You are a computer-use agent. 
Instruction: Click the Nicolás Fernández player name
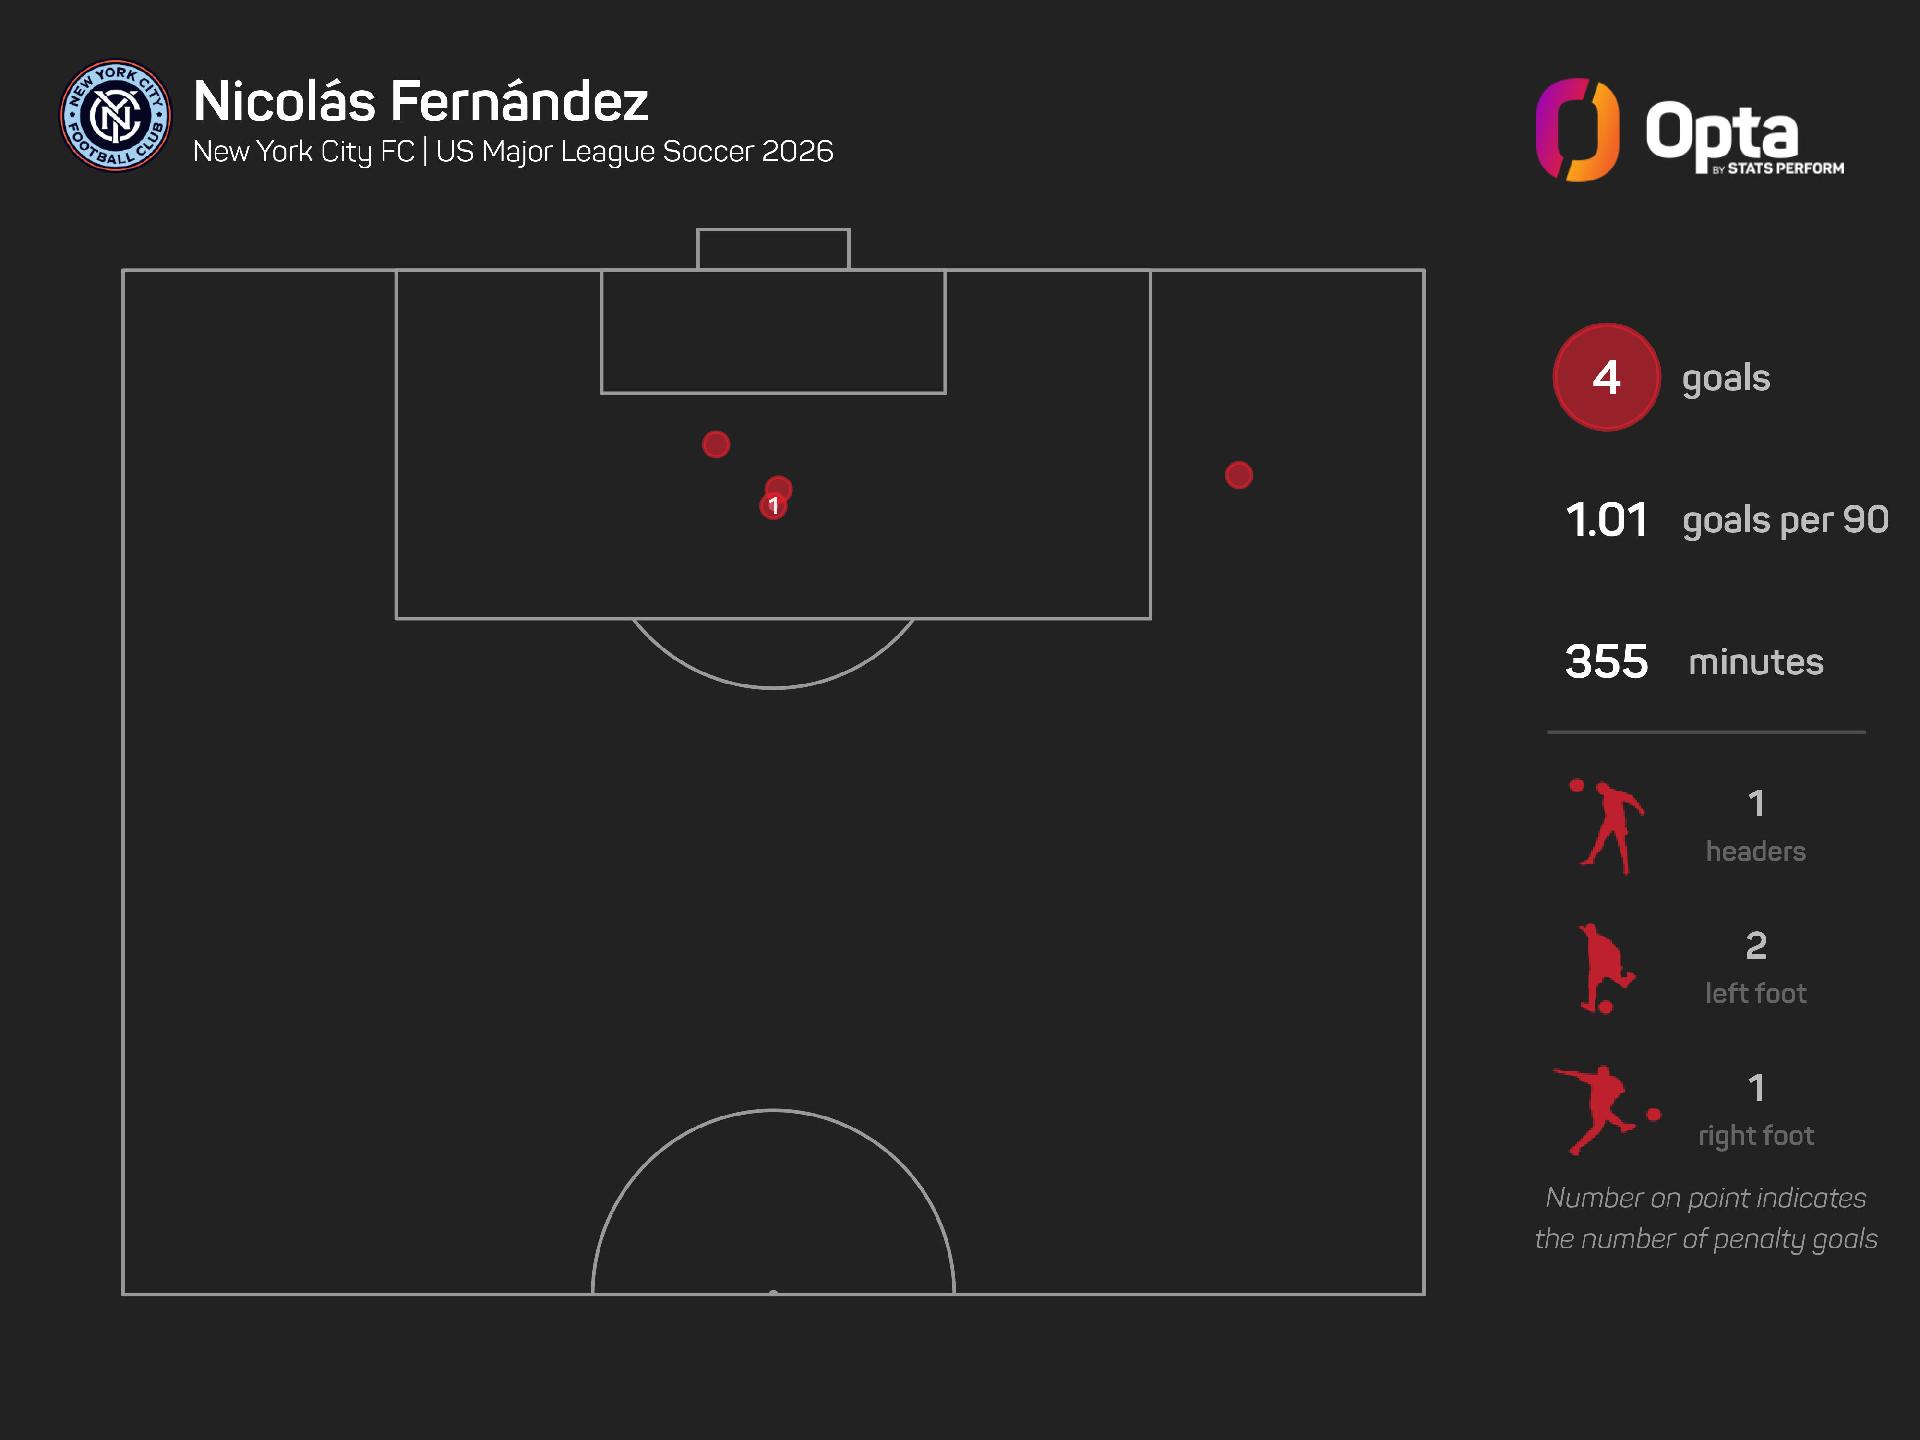click(421, 101)
